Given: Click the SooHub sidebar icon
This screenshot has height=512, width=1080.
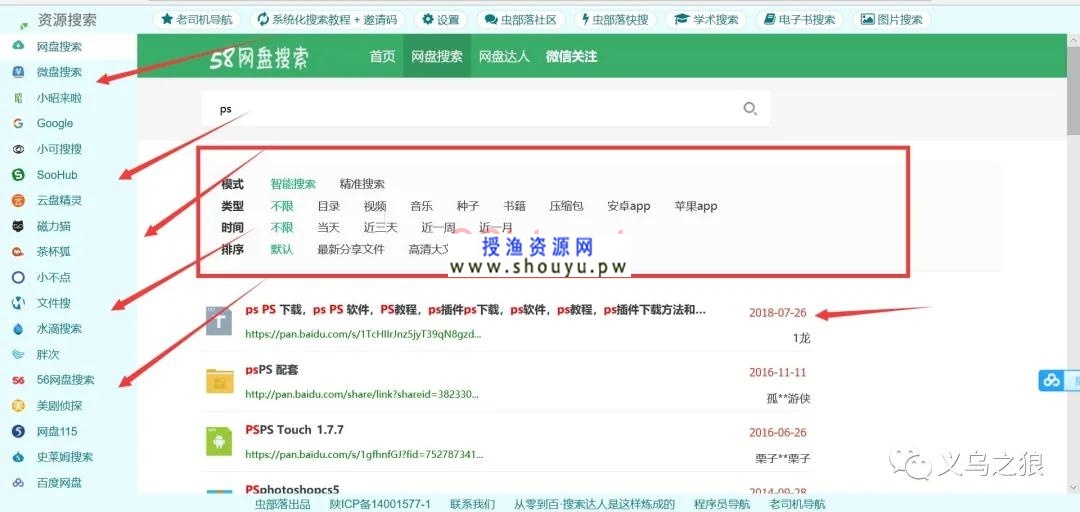Looking at the screenshot, I should [19, 175].
